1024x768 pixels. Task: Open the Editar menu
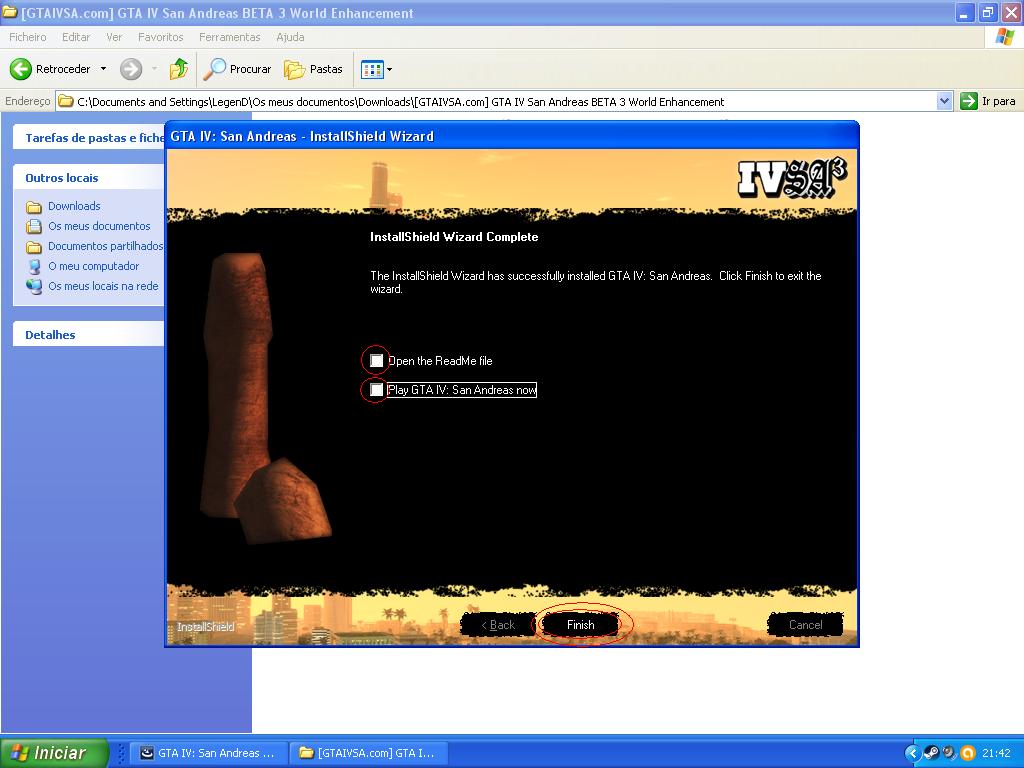point(76,37)
